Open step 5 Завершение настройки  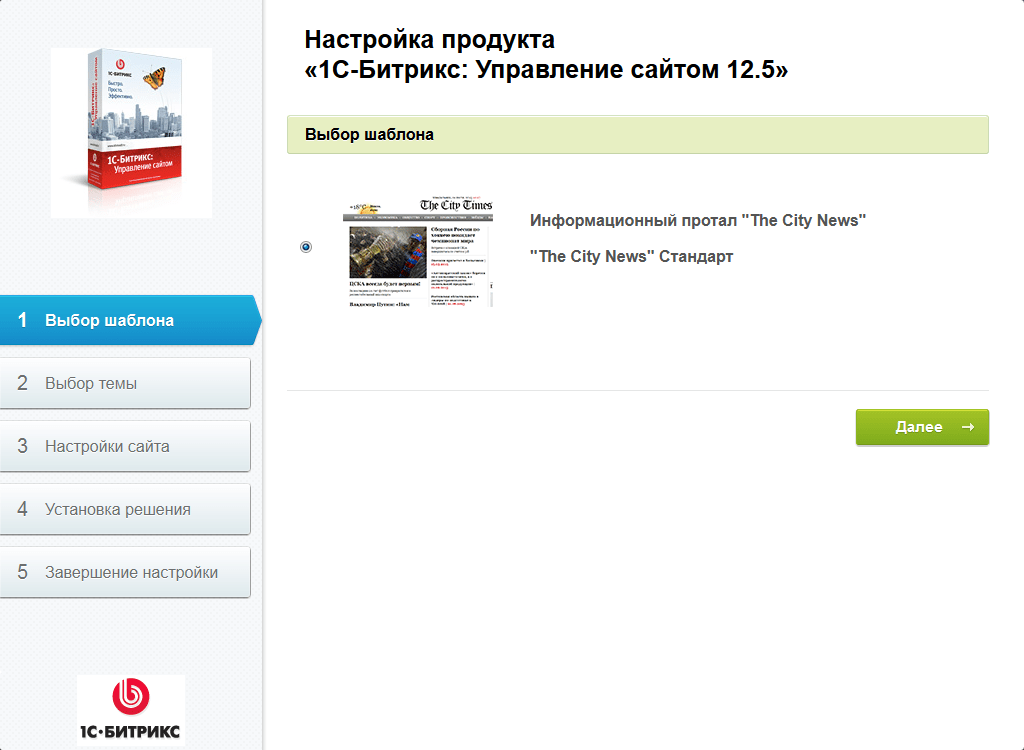point(125,572)
